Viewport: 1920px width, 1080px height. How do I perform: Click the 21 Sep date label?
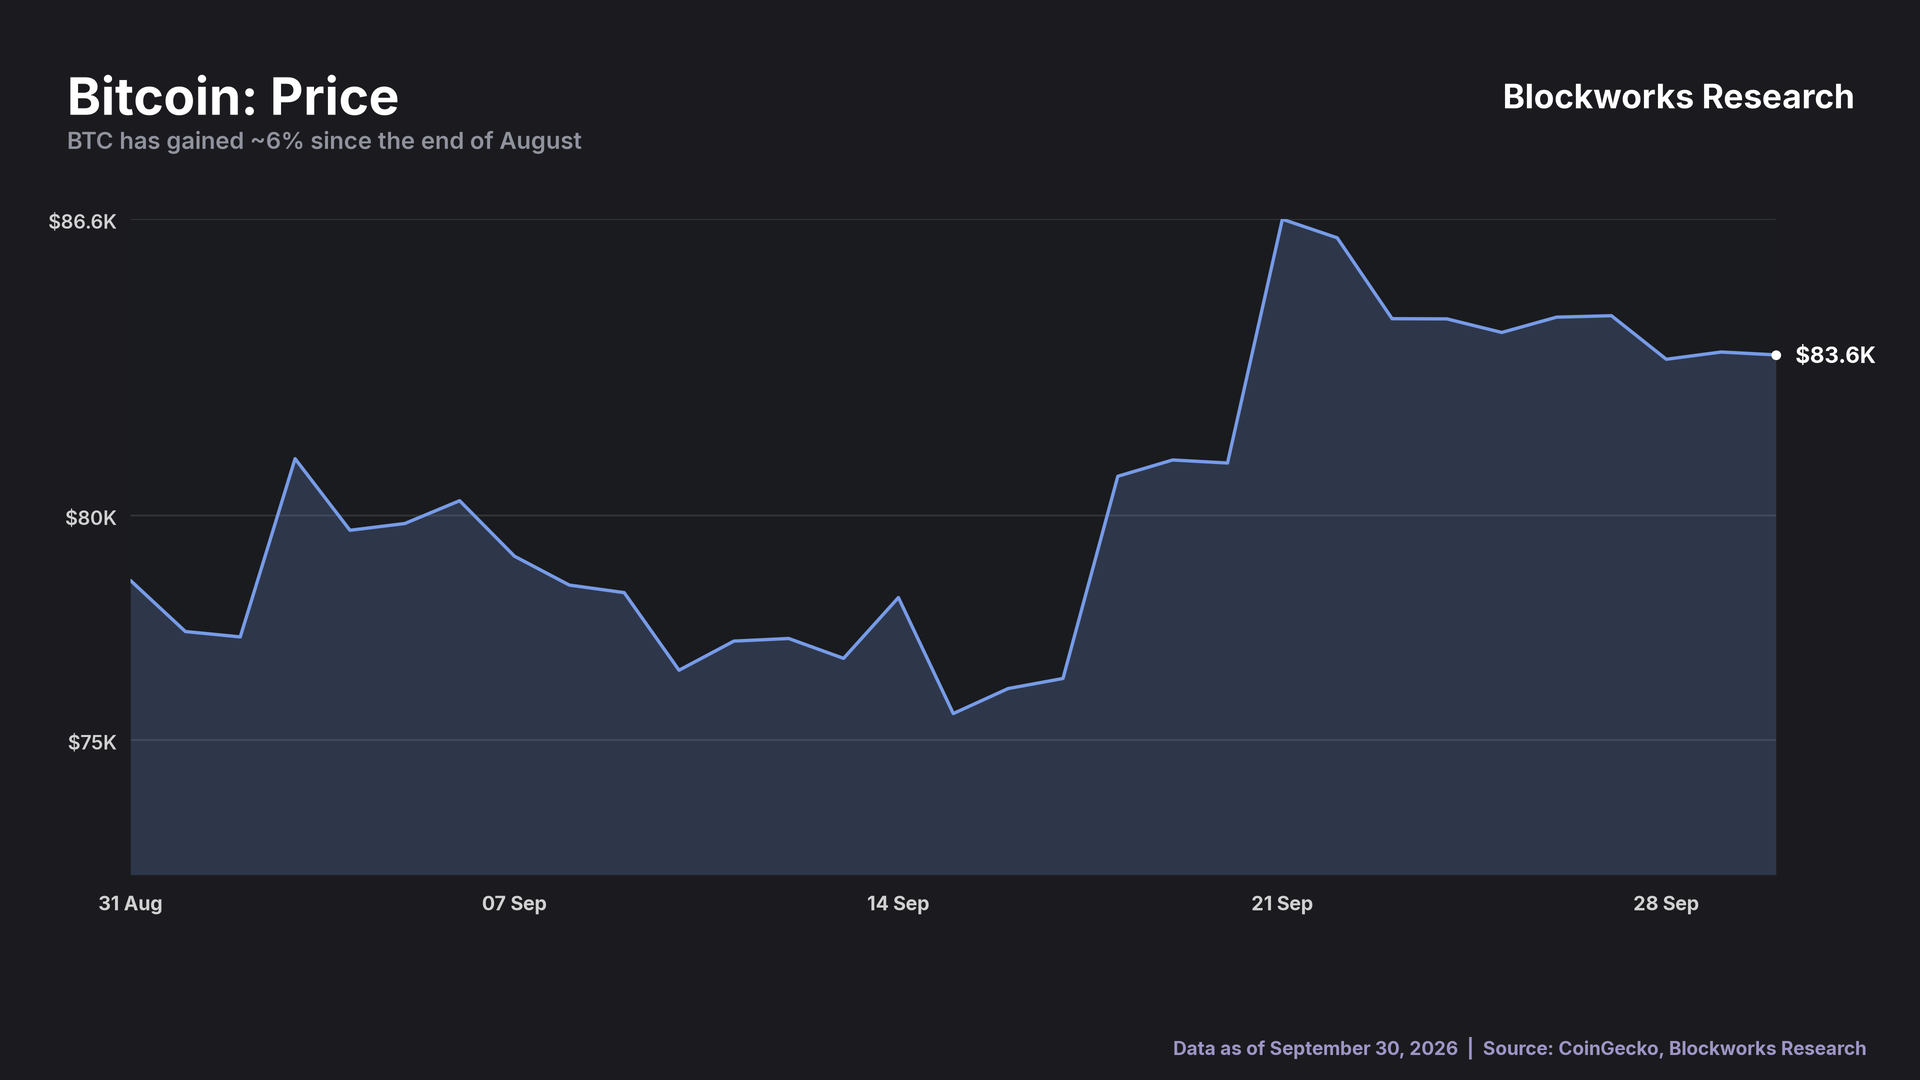(1282, 903)
